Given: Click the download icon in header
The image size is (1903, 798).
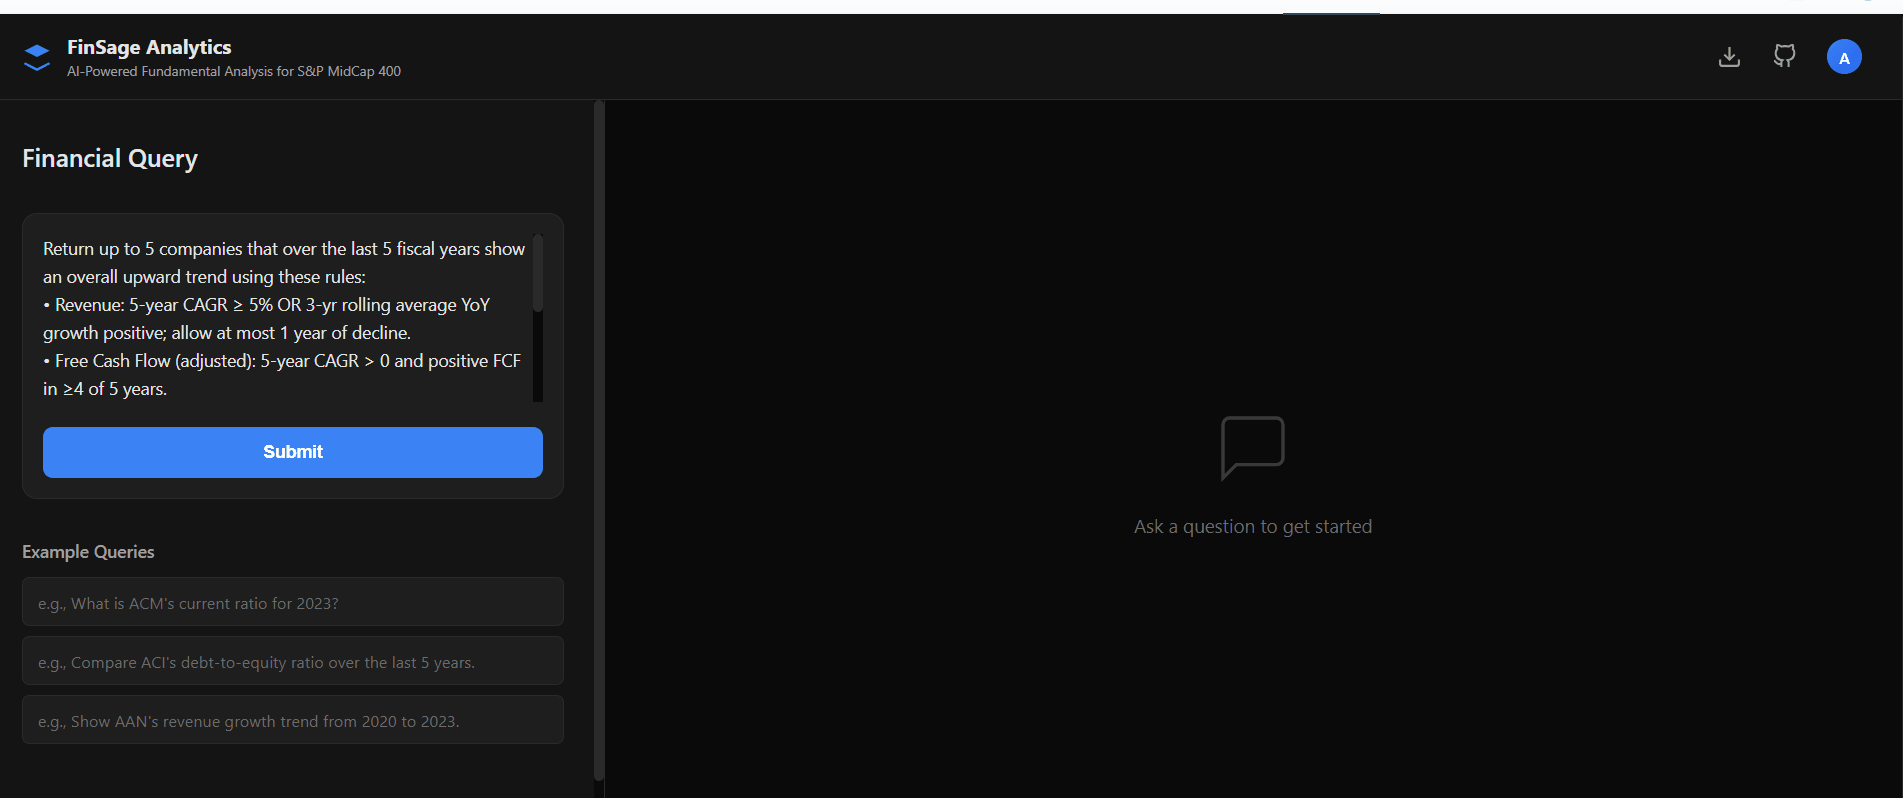Looking at the screenshot, I should point(1729,57).
